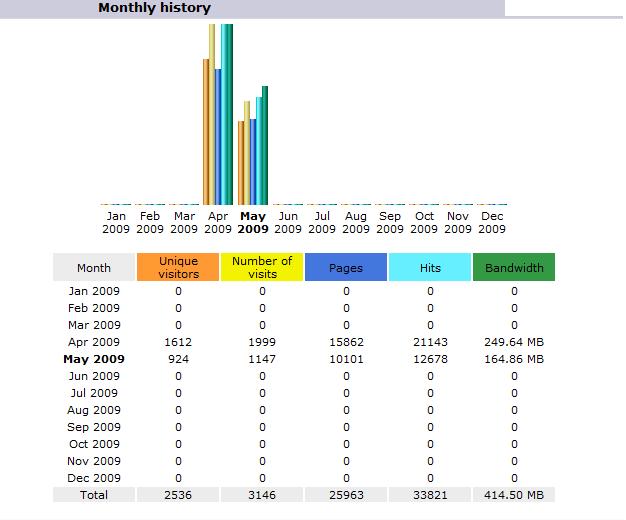Click the 25963 total pages value
This screenshot has height=520, width=626.
click(346, 495)
